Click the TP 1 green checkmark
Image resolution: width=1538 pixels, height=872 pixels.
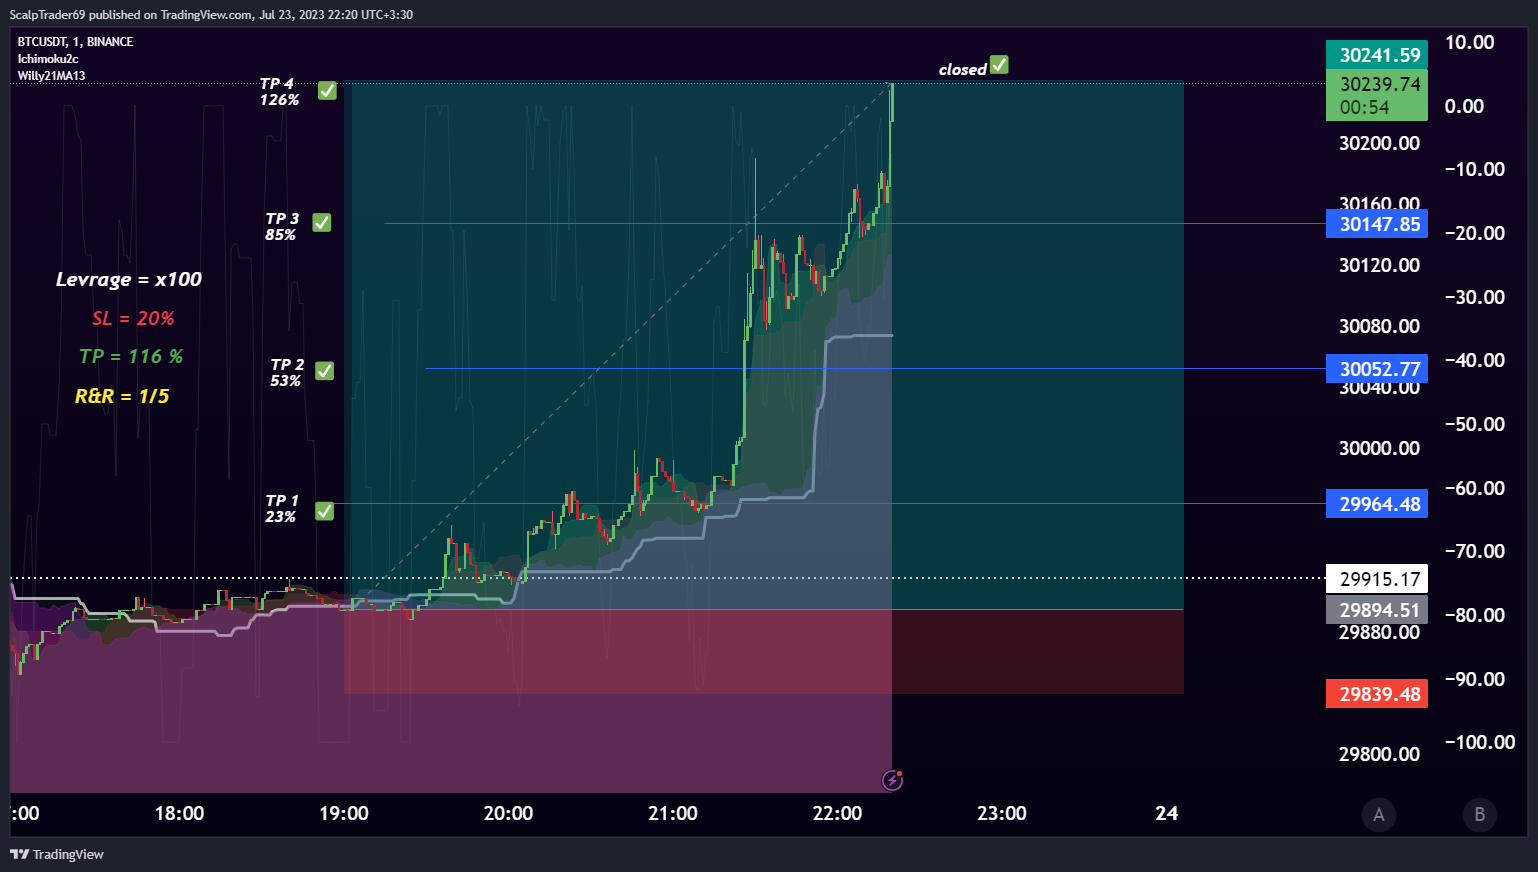pyautogui.click(x=325, y=511)
